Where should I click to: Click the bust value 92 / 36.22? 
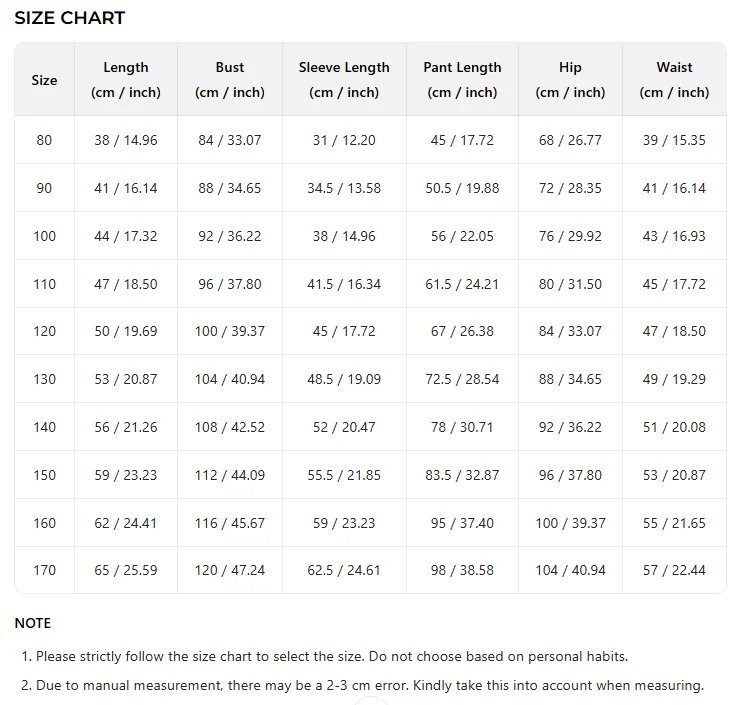click(x=230, y=236)
